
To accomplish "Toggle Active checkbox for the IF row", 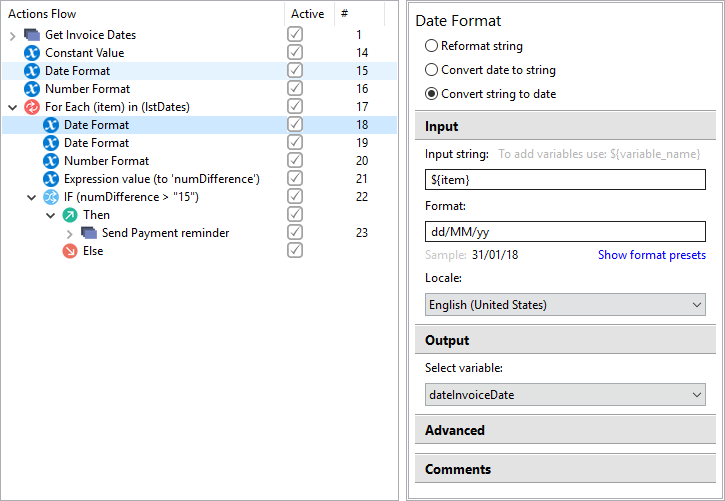I will 295,196.
